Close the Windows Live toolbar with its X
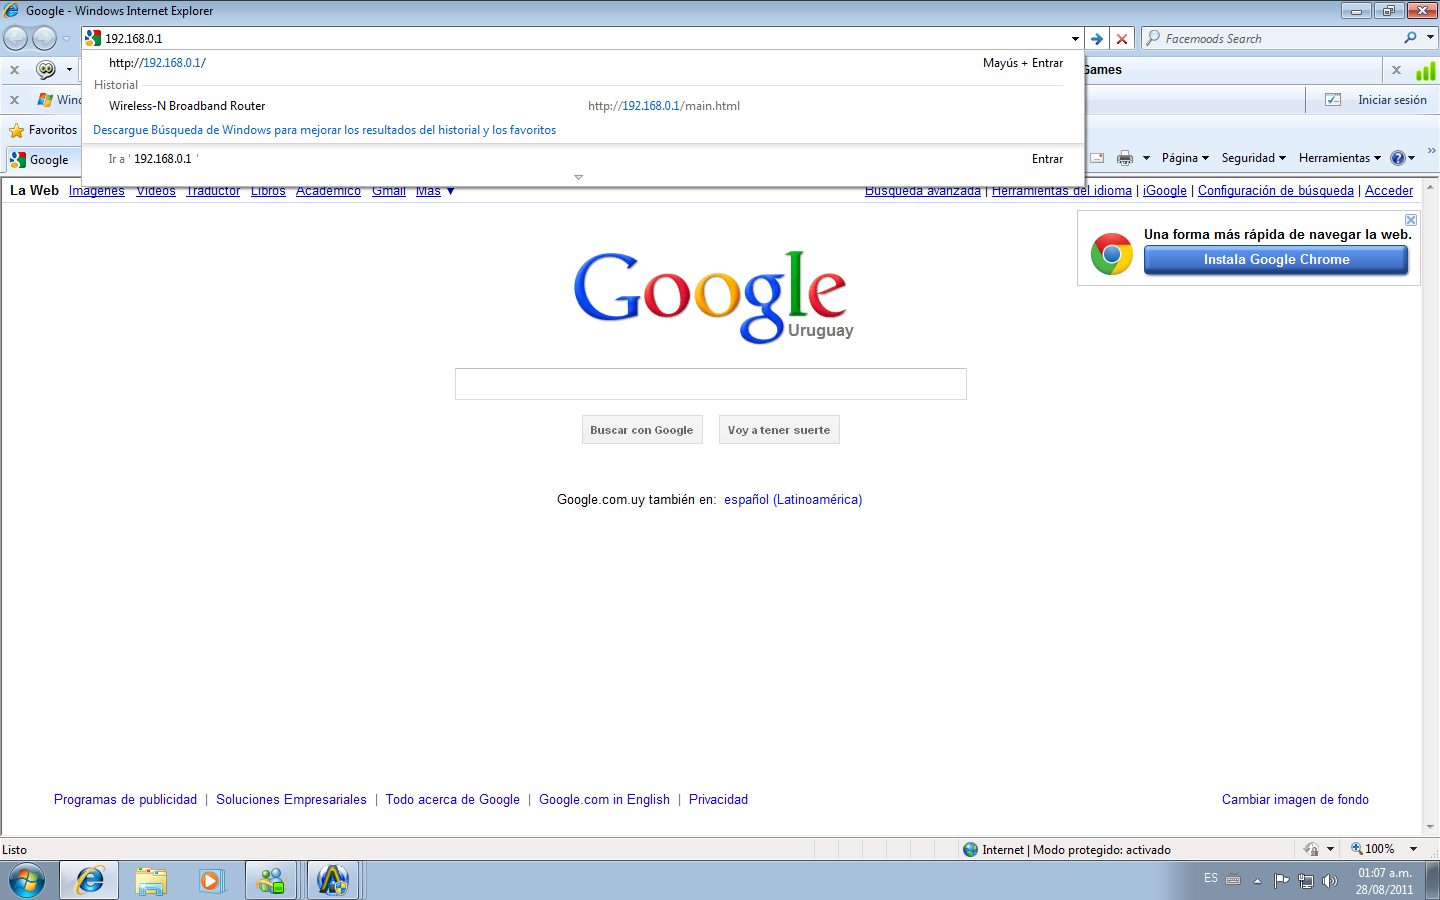1440x900 pixels. tap(14, 100)
